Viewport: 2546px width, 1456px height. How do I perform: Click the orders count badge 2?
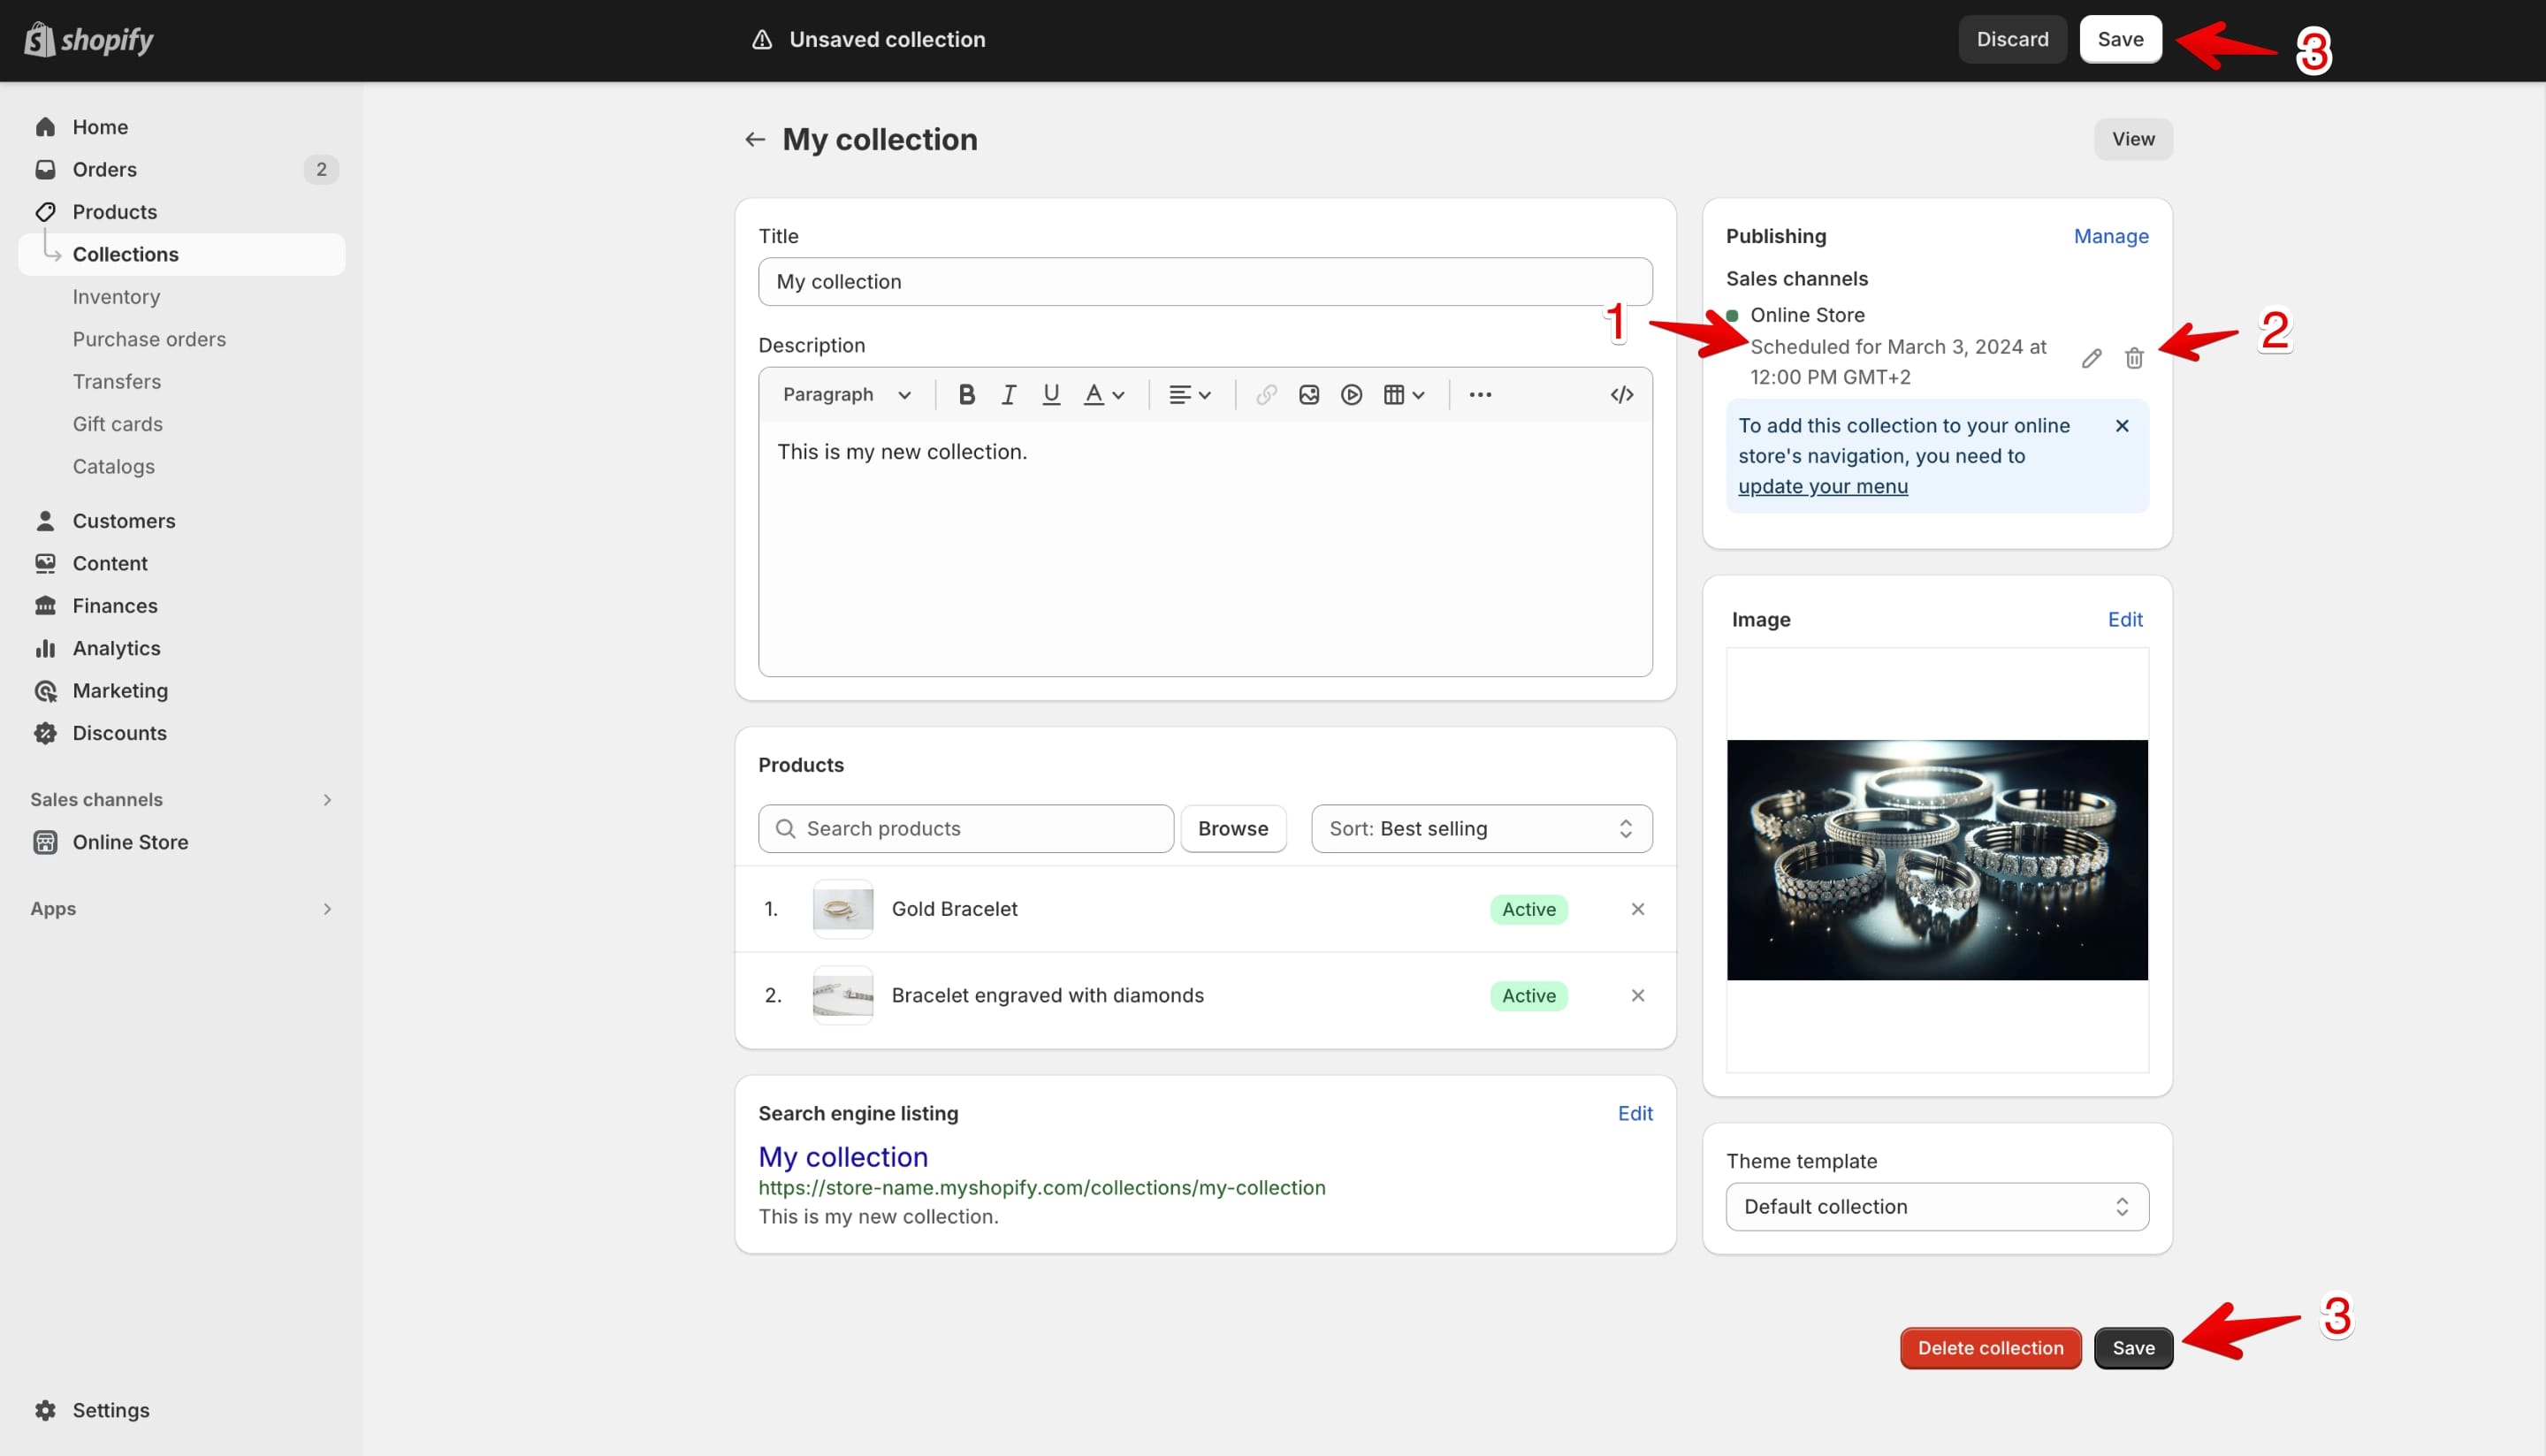321,170
